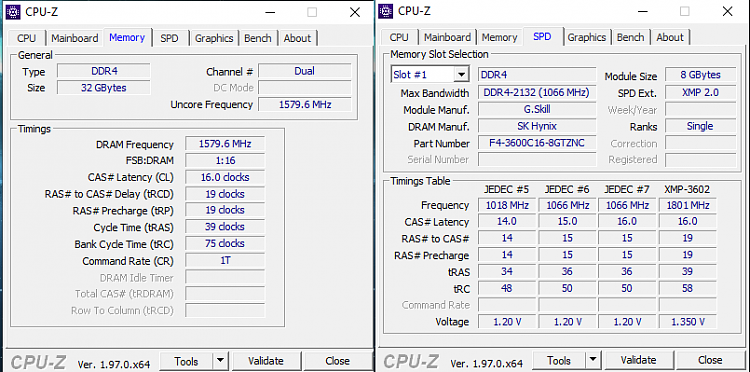Viewport: 750px width, 372px height.
Task: Click the FSB:DRAM 1:16 value
Action: [x=225, y=161]
